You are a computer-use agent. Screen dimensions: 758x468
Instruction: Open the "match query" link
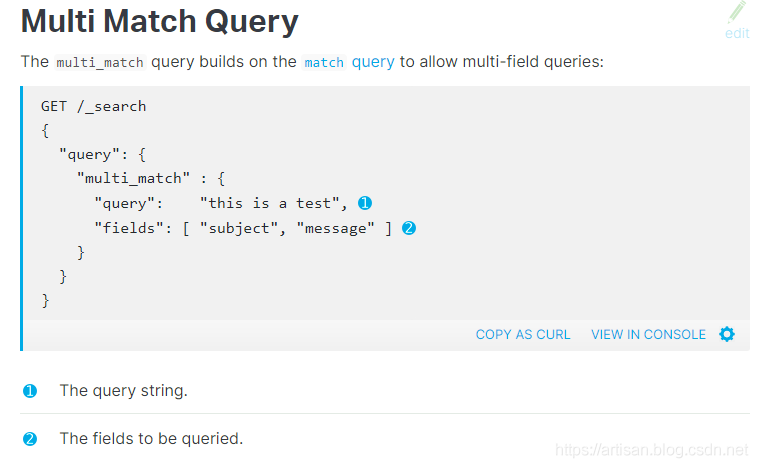(x=349, y=61)
